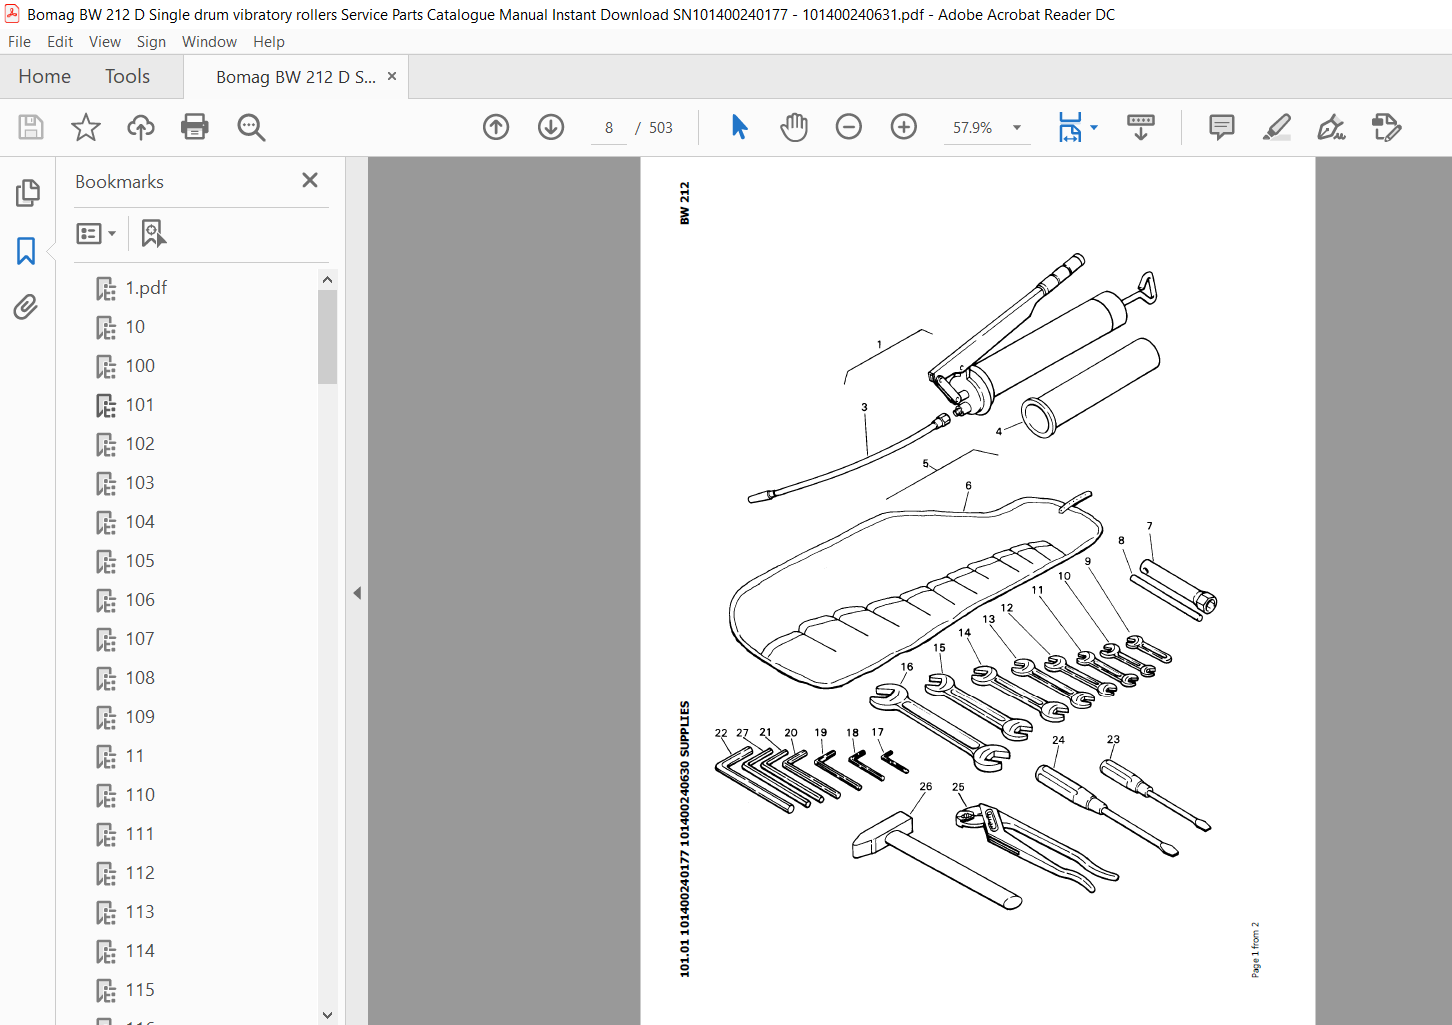
Task: Open the Find text magnifier tool
Action: point(251,127)
